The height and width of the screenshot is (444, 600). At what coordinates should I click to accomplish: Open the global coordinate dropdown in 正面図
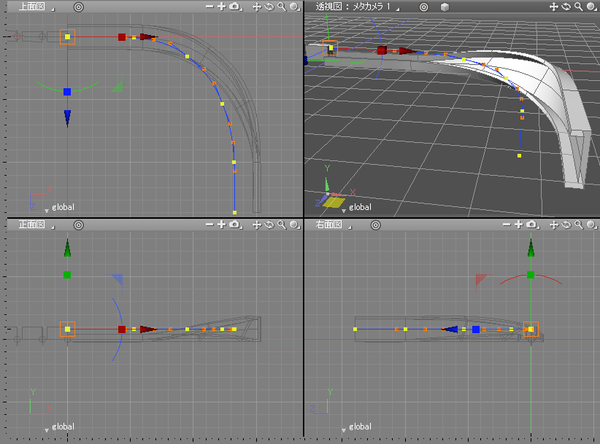pyautogui.click(x=60, y=427)
